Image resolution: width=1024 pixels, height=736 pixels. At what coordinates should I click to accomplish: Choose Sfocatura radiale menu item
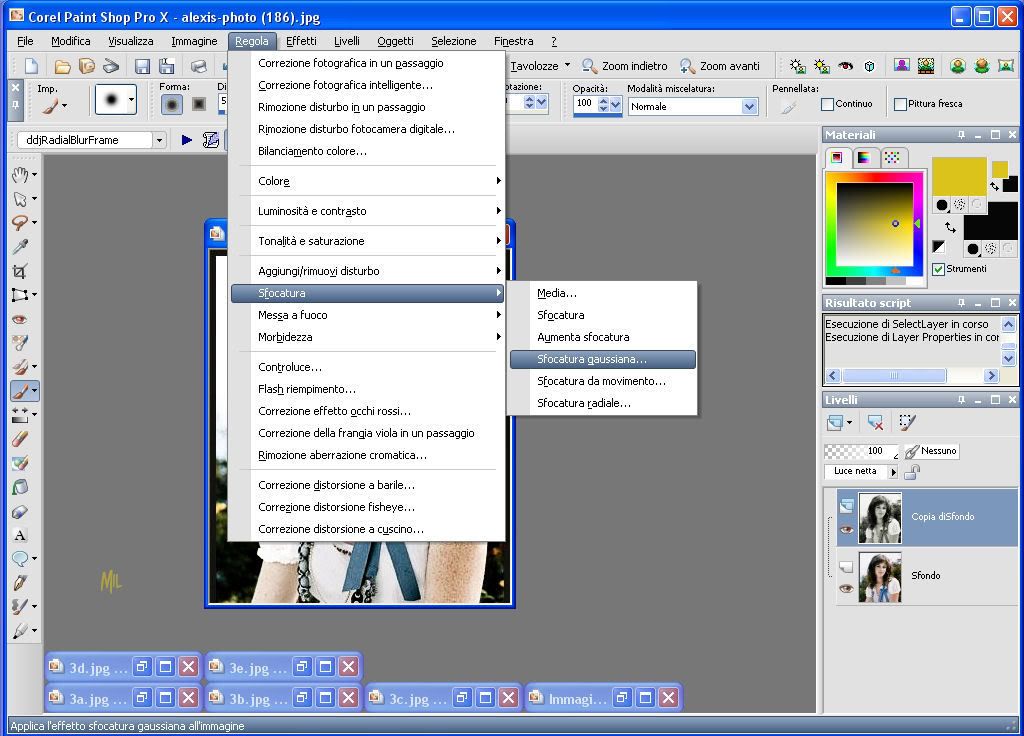click(x=603, y=403)
